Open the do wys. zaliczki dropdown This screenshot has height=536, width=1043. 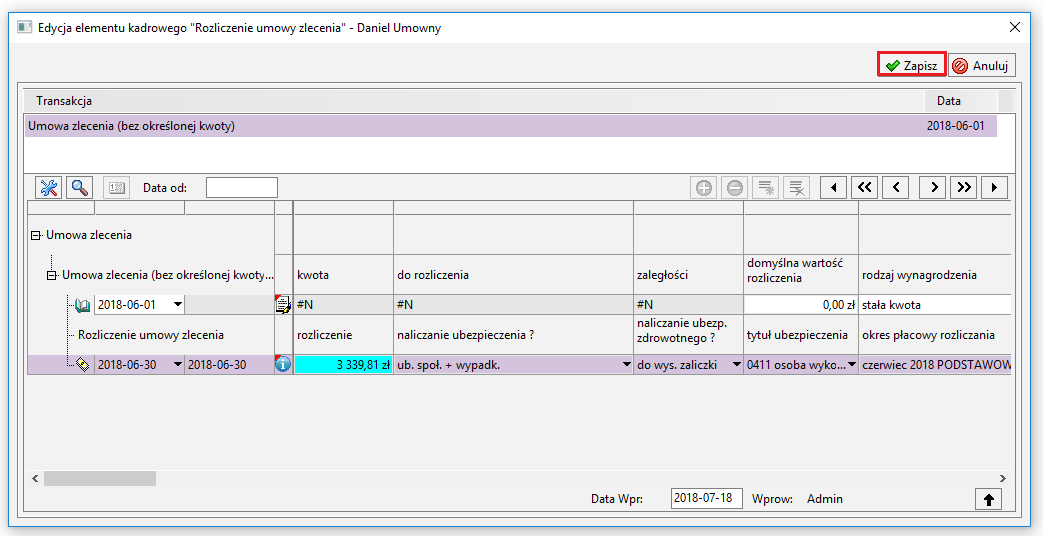[736, 364]
